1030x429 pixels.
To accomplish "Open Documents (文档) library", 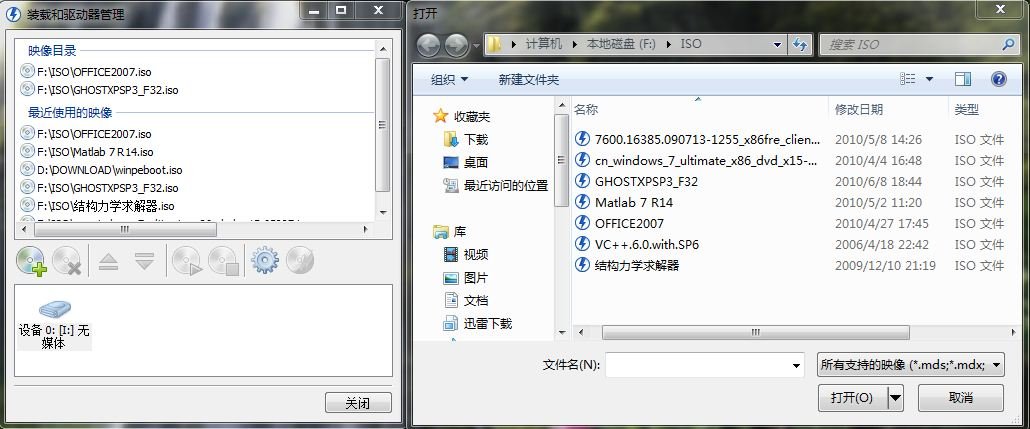I will [x=466, y=300].
